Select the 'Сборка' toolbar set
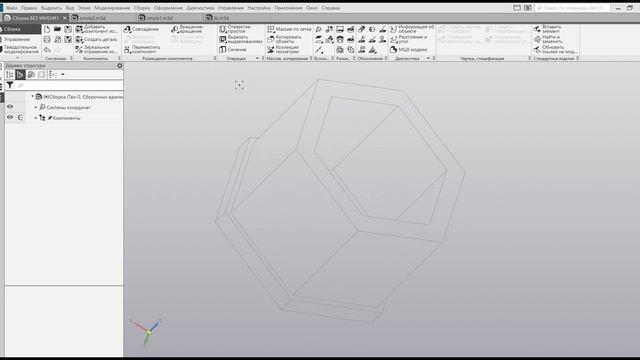The image size is (640, 360). click(x=20, y=29)
